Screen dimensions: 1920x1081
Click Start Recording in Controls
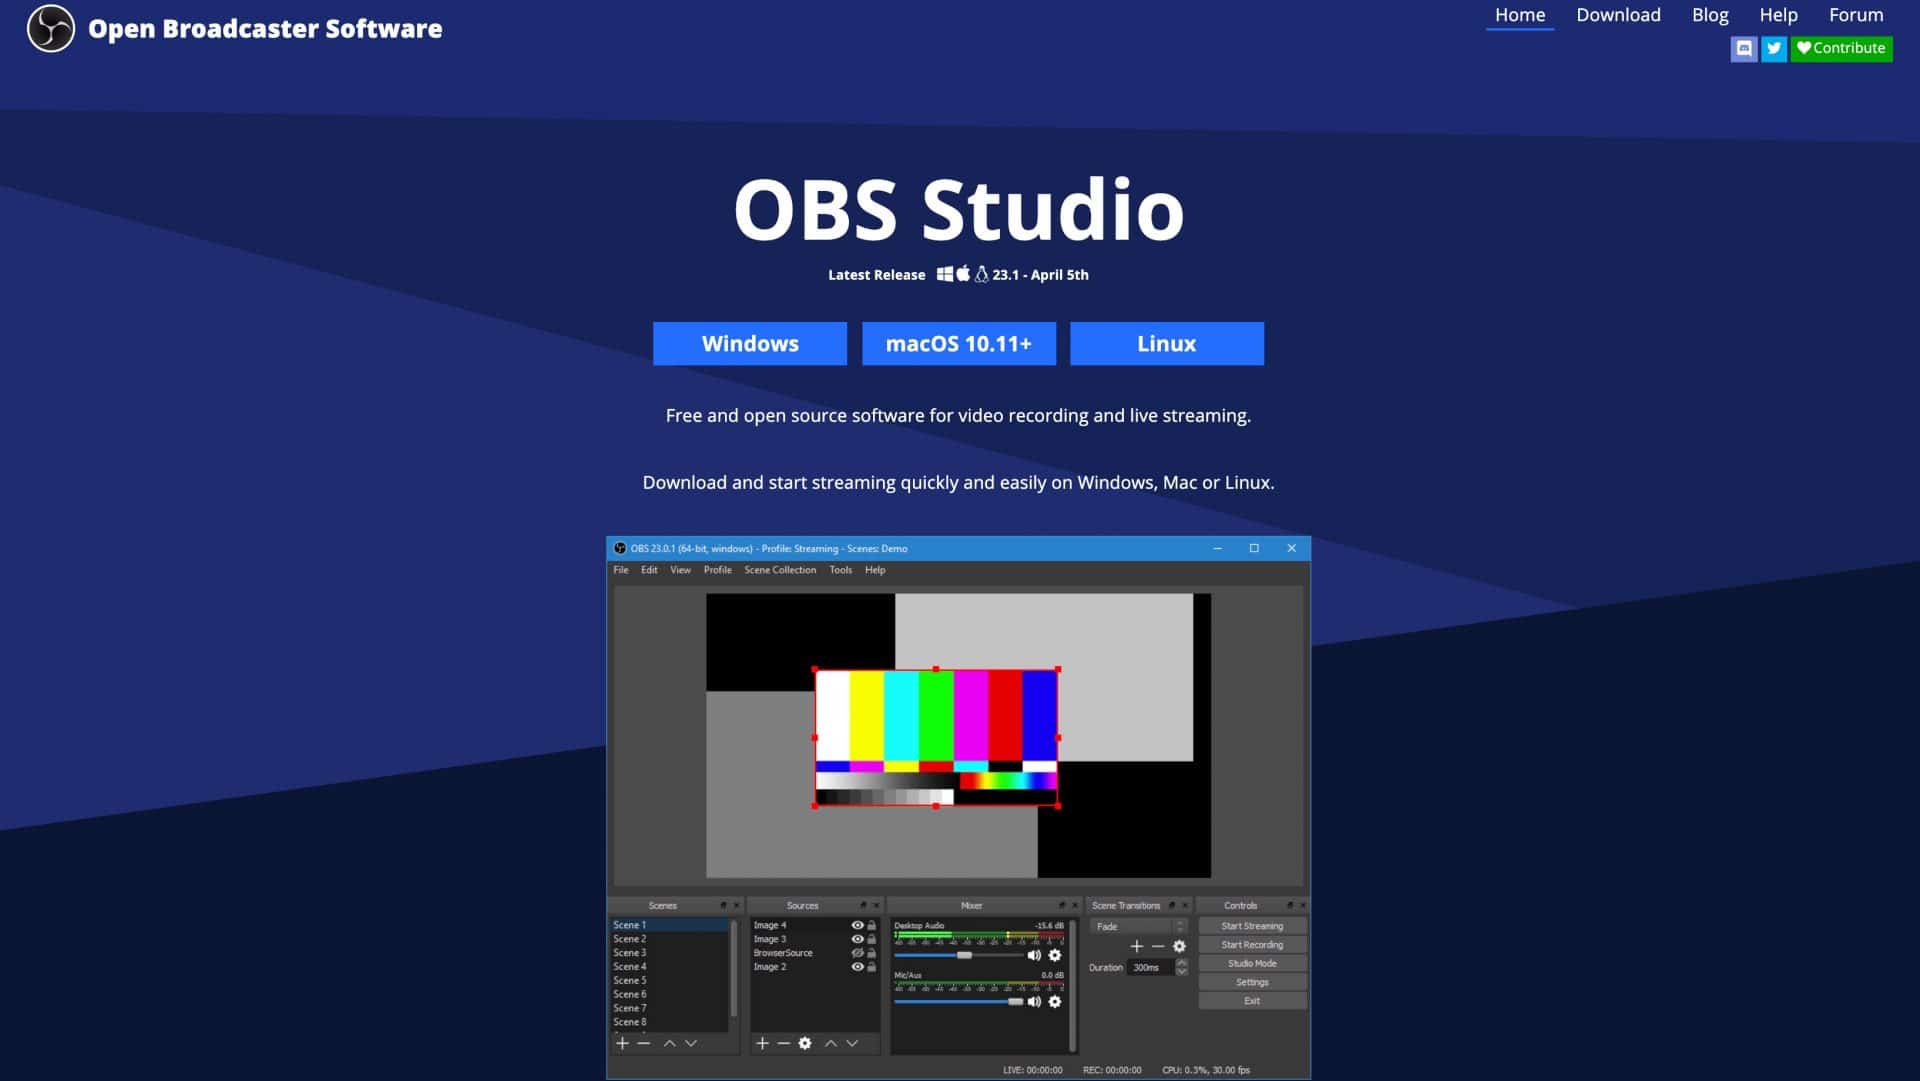(1252, 945)
